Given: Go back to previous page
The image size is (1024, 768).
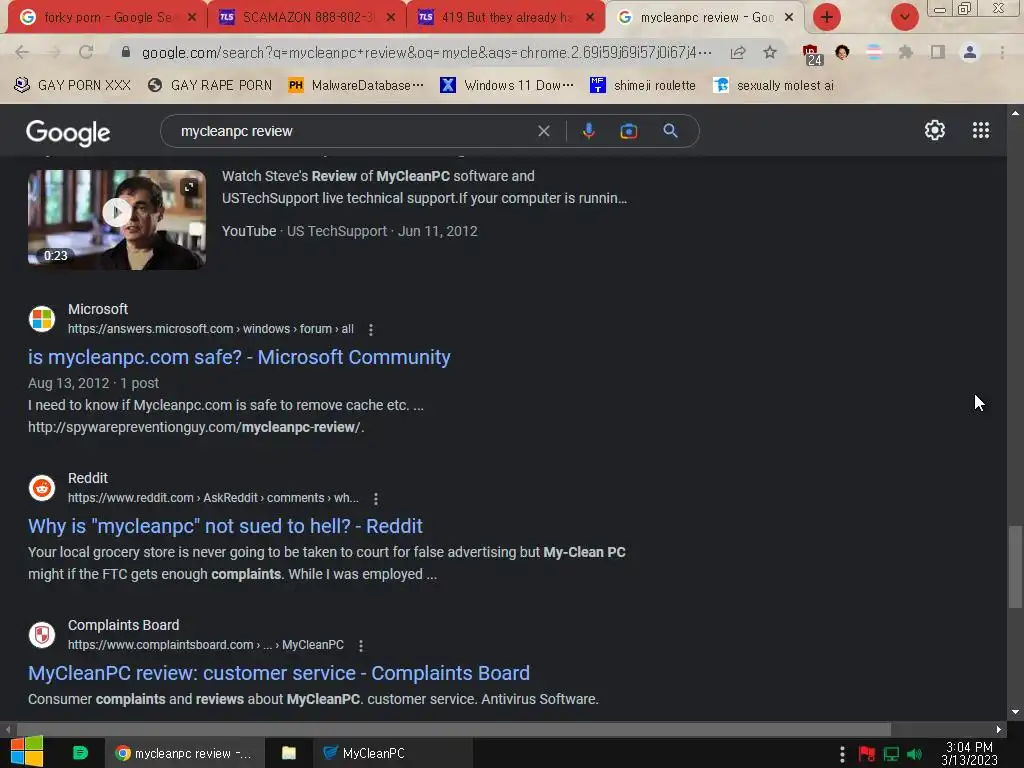Looking at the screenshot, I should [x=22, y=52].
